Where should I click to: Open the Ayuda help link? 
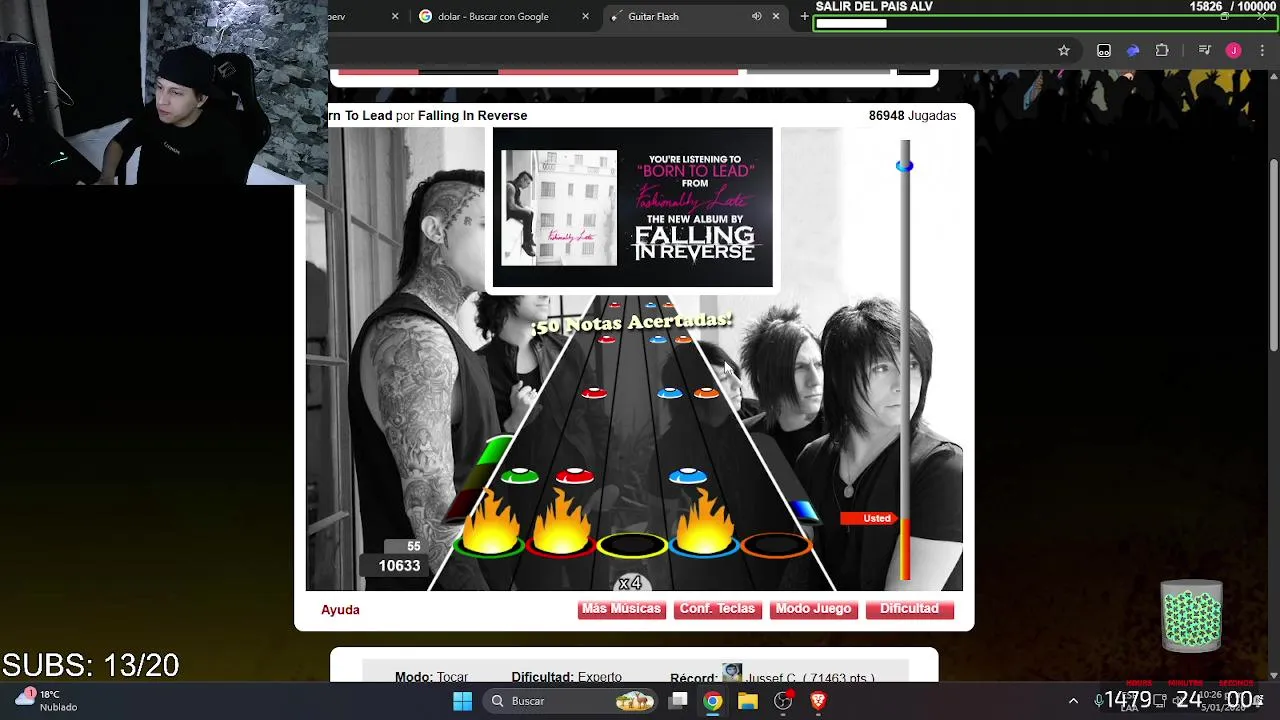point(340,610)
